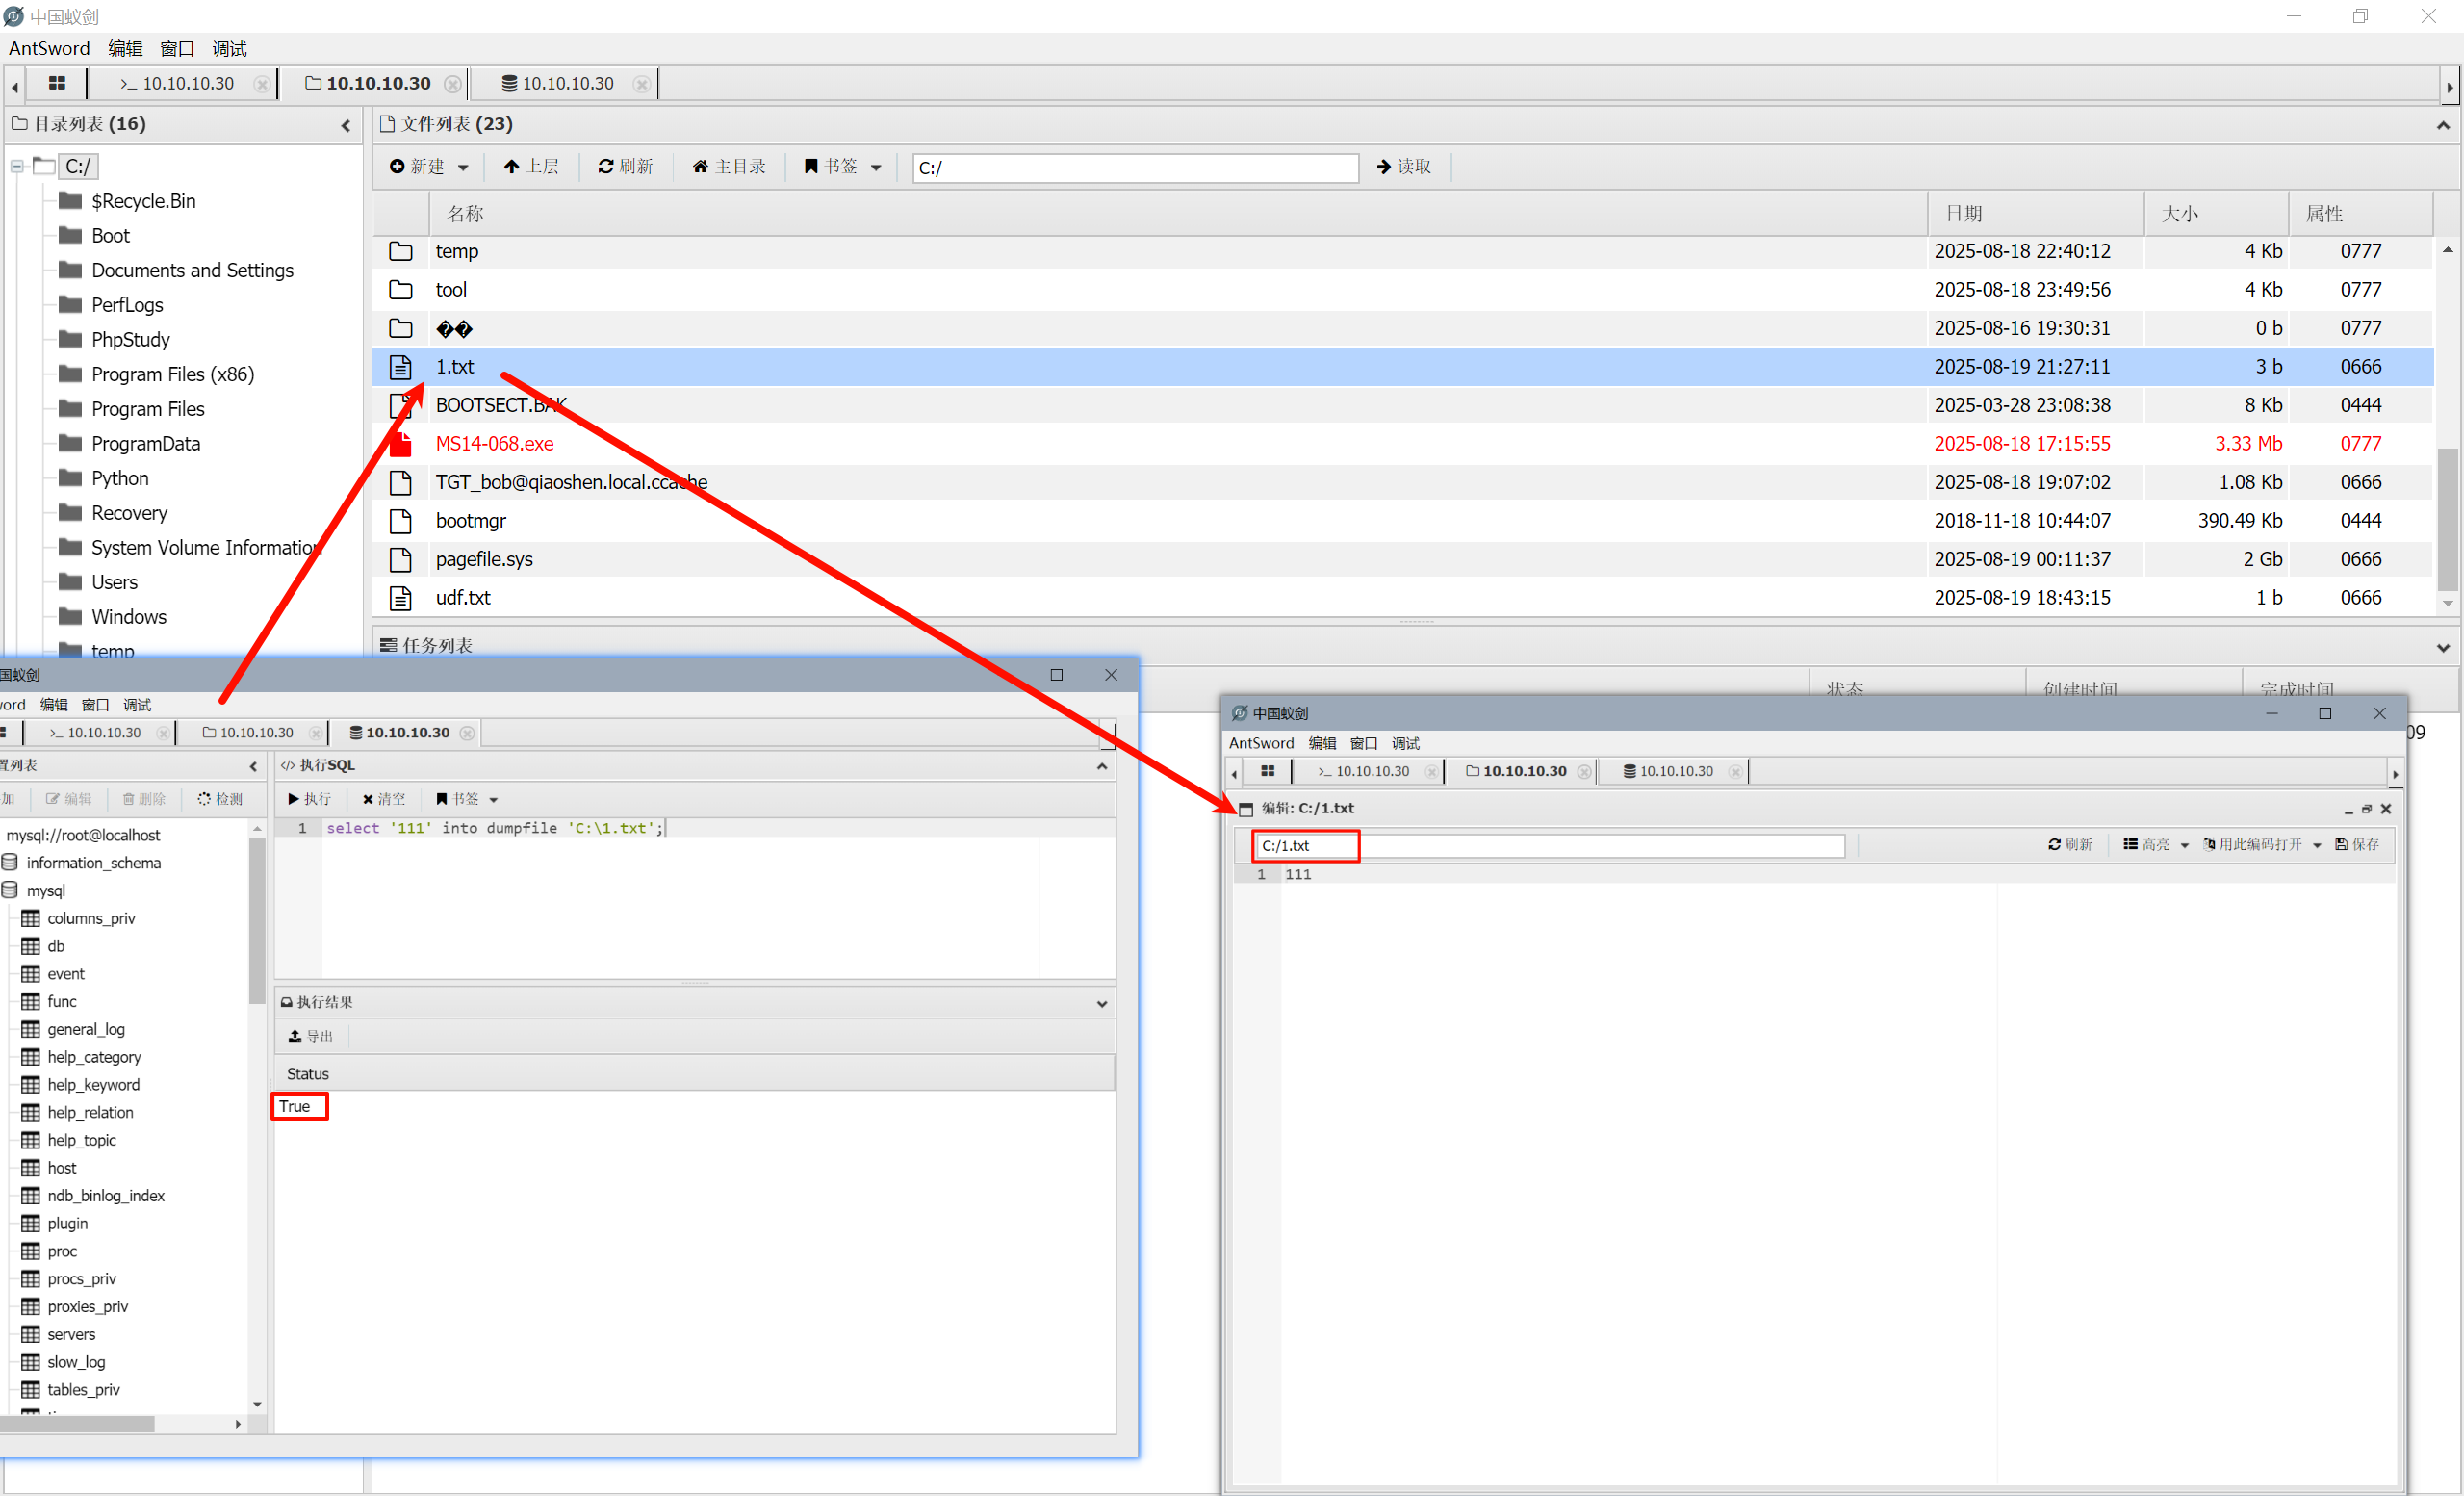Open the 调试 menu in main menubar
The image size is (2464, 1496).
click(229, 48)
